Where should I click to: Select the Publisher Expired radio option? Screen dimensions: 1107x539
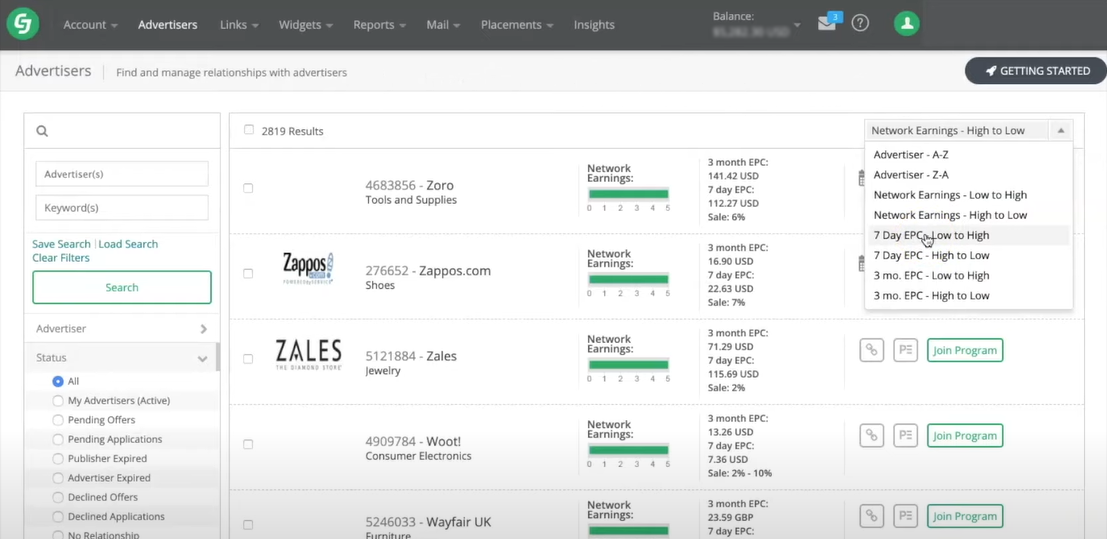click(x=58, y=458)
